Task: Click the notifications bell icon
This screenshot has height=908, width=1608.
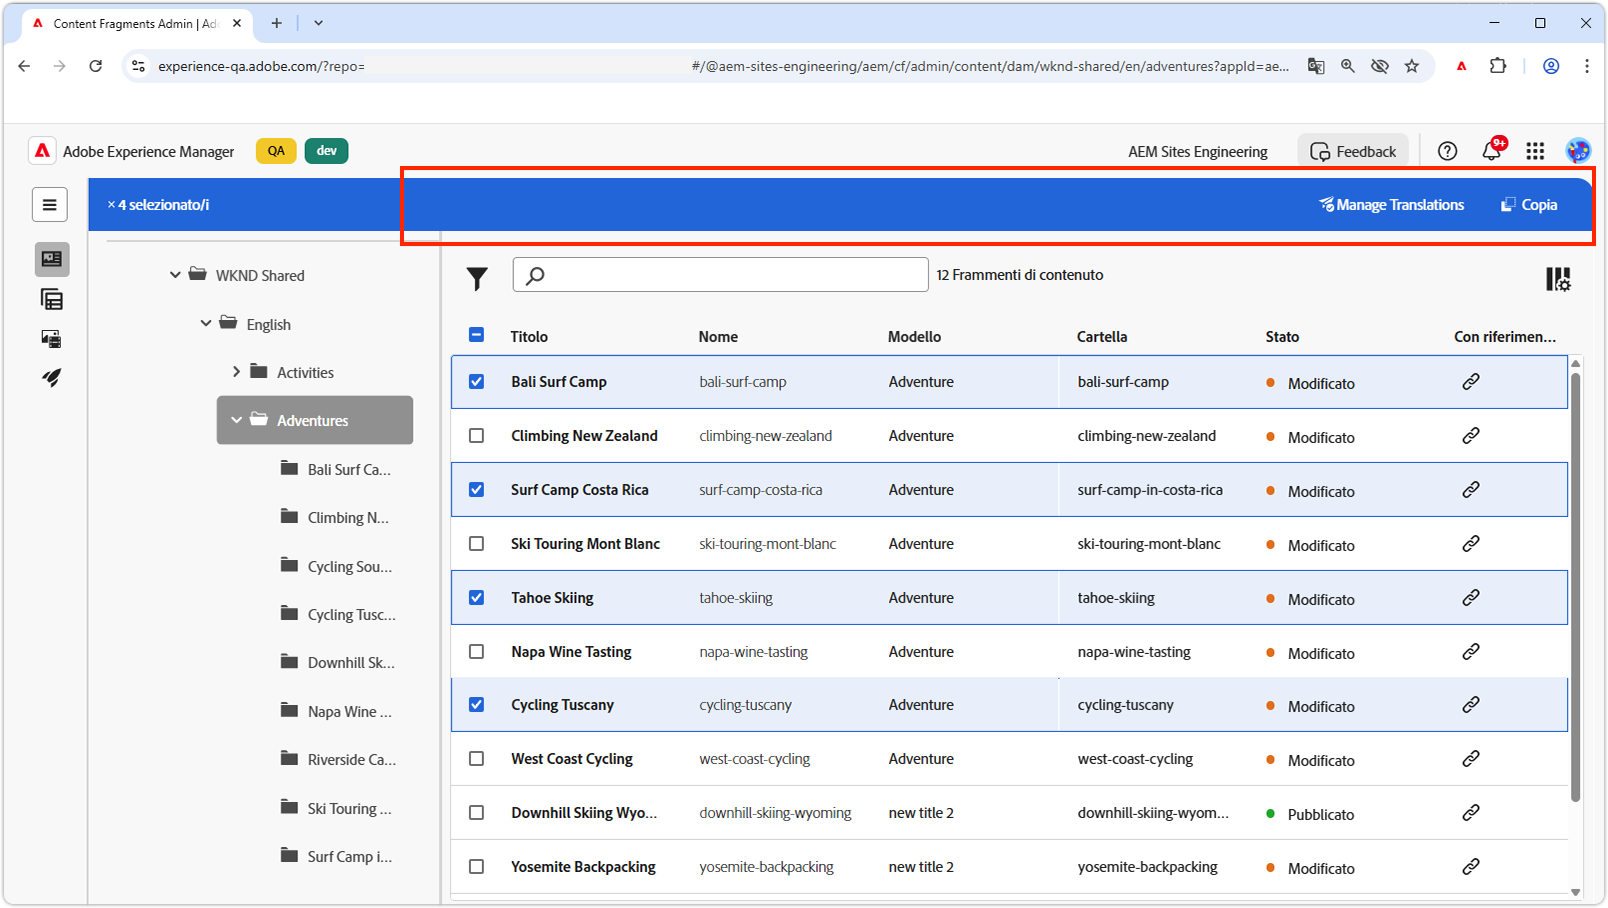Action: 1491,151
